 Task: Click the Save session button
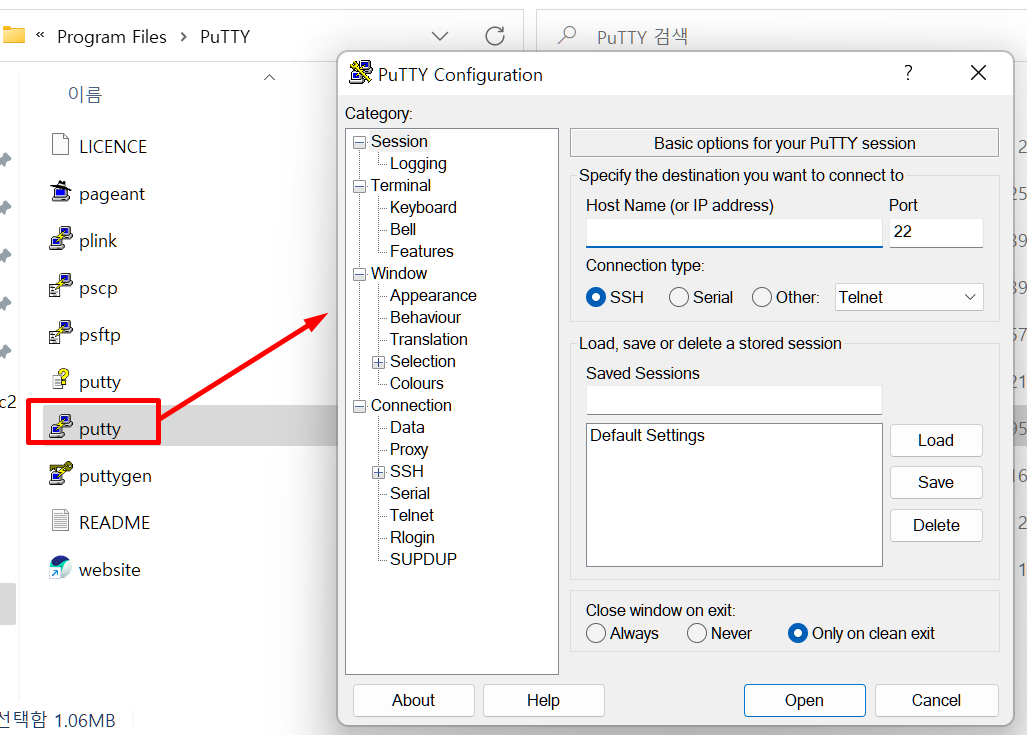point(936,482)
